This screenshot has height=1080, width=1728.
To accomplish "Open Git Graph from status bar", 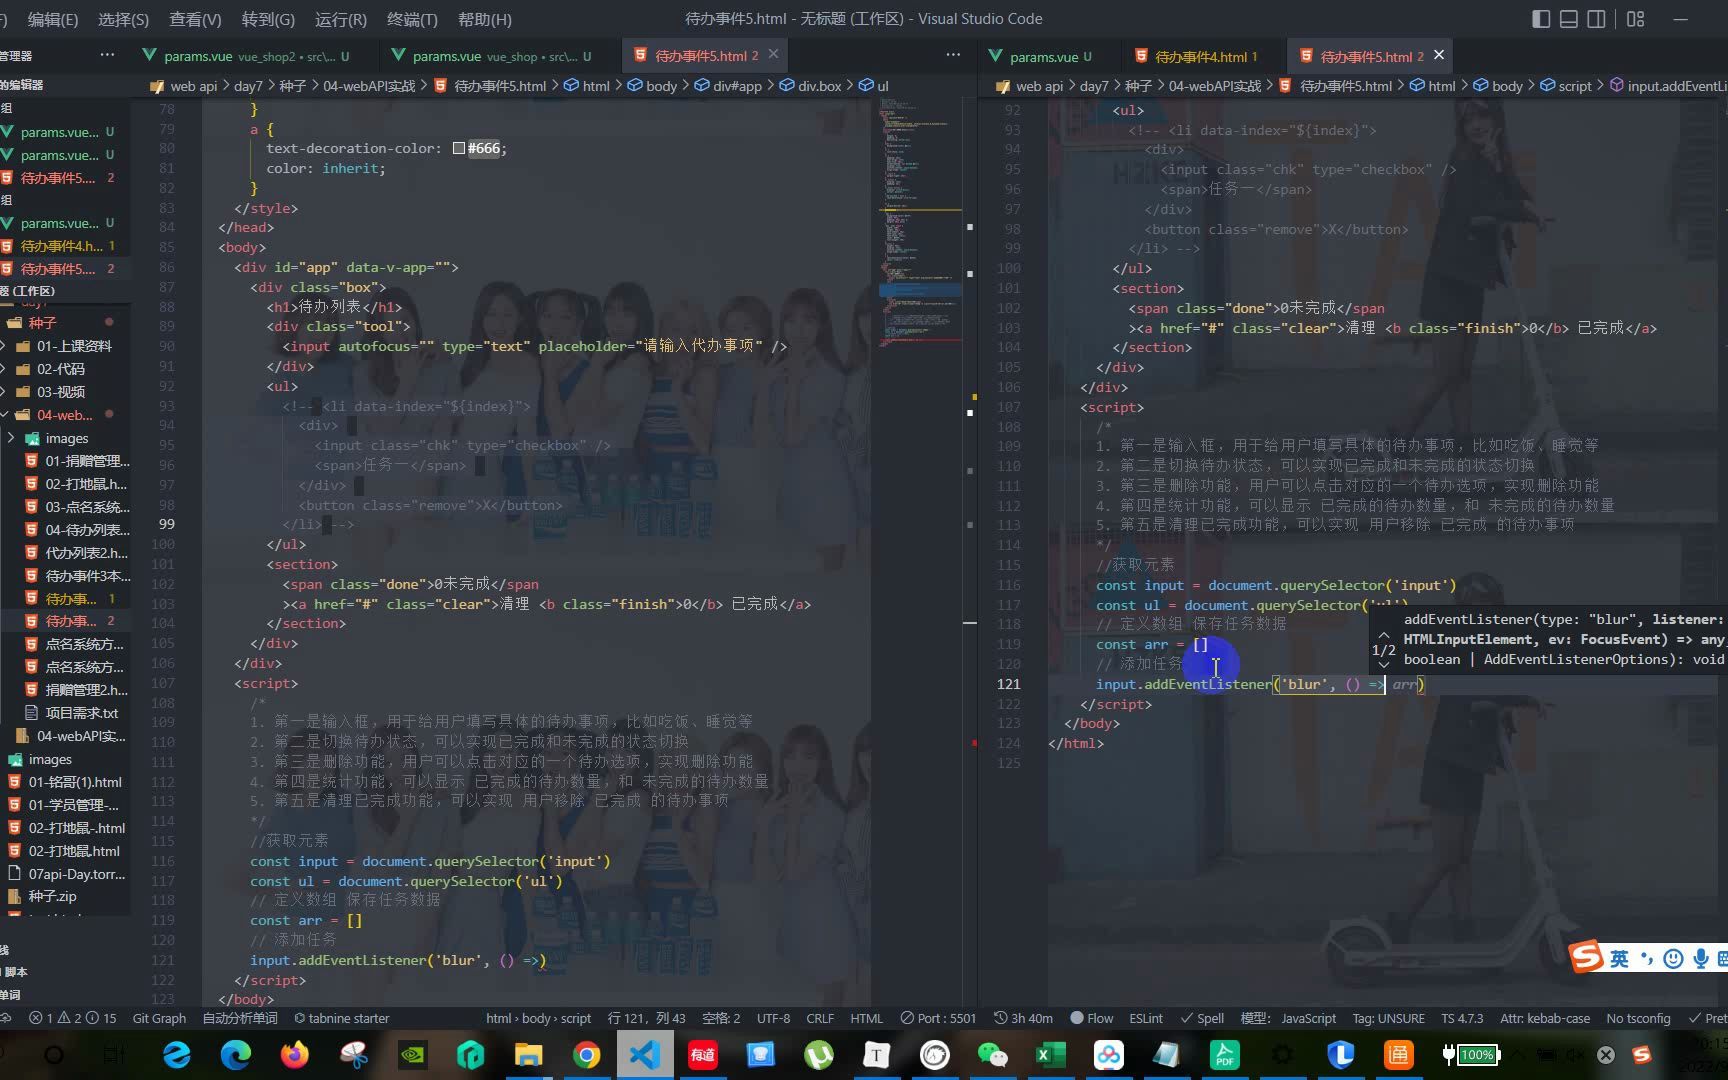I will coord(159,1018).
